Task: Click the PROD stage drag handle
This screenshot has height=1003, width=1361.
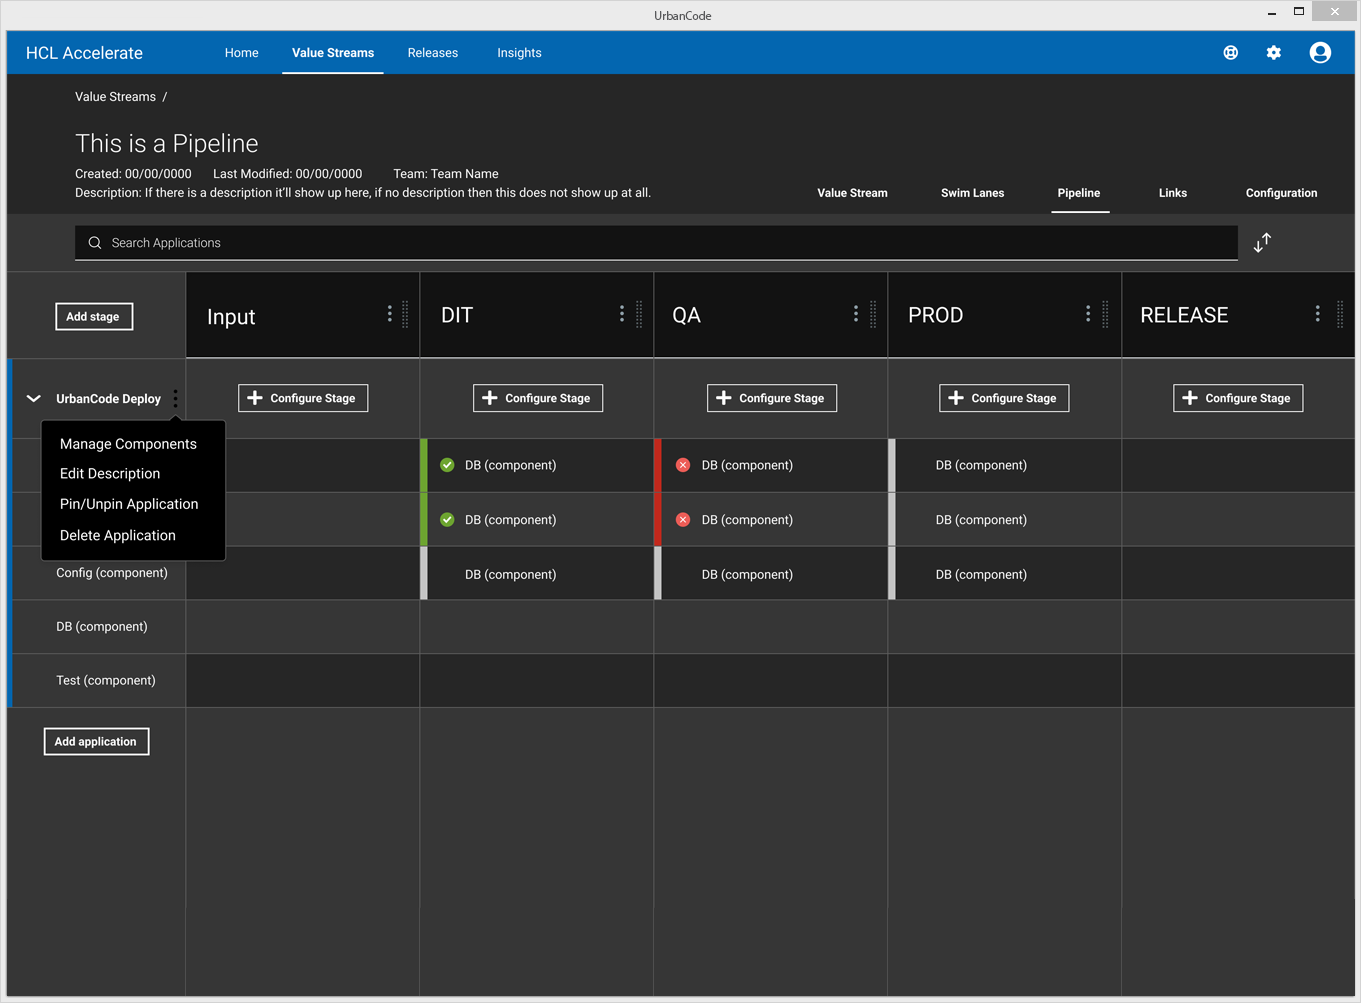Action: (x=1105, y=314)
